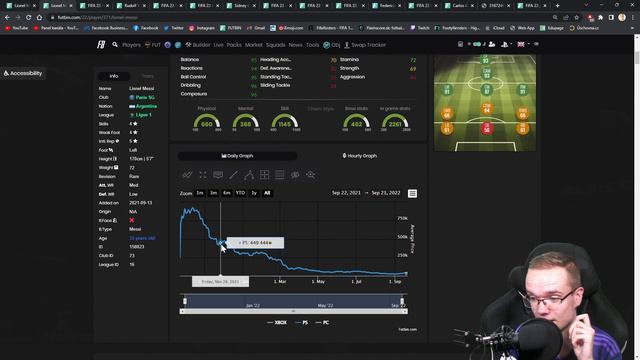Switch to the Hourly Graph tab
640x360 pixels.
pyautogui.click(x=359, y=156)
